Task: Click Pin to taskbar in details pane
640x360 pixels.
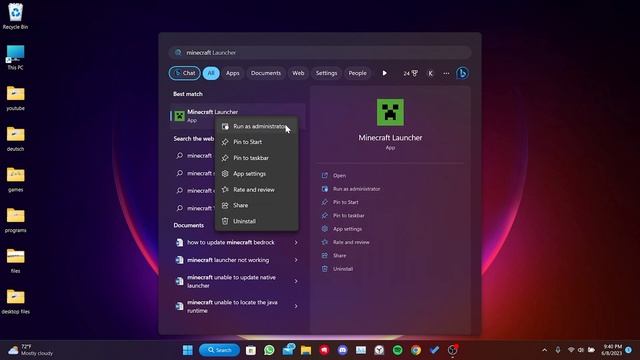Action: [343, 216]
